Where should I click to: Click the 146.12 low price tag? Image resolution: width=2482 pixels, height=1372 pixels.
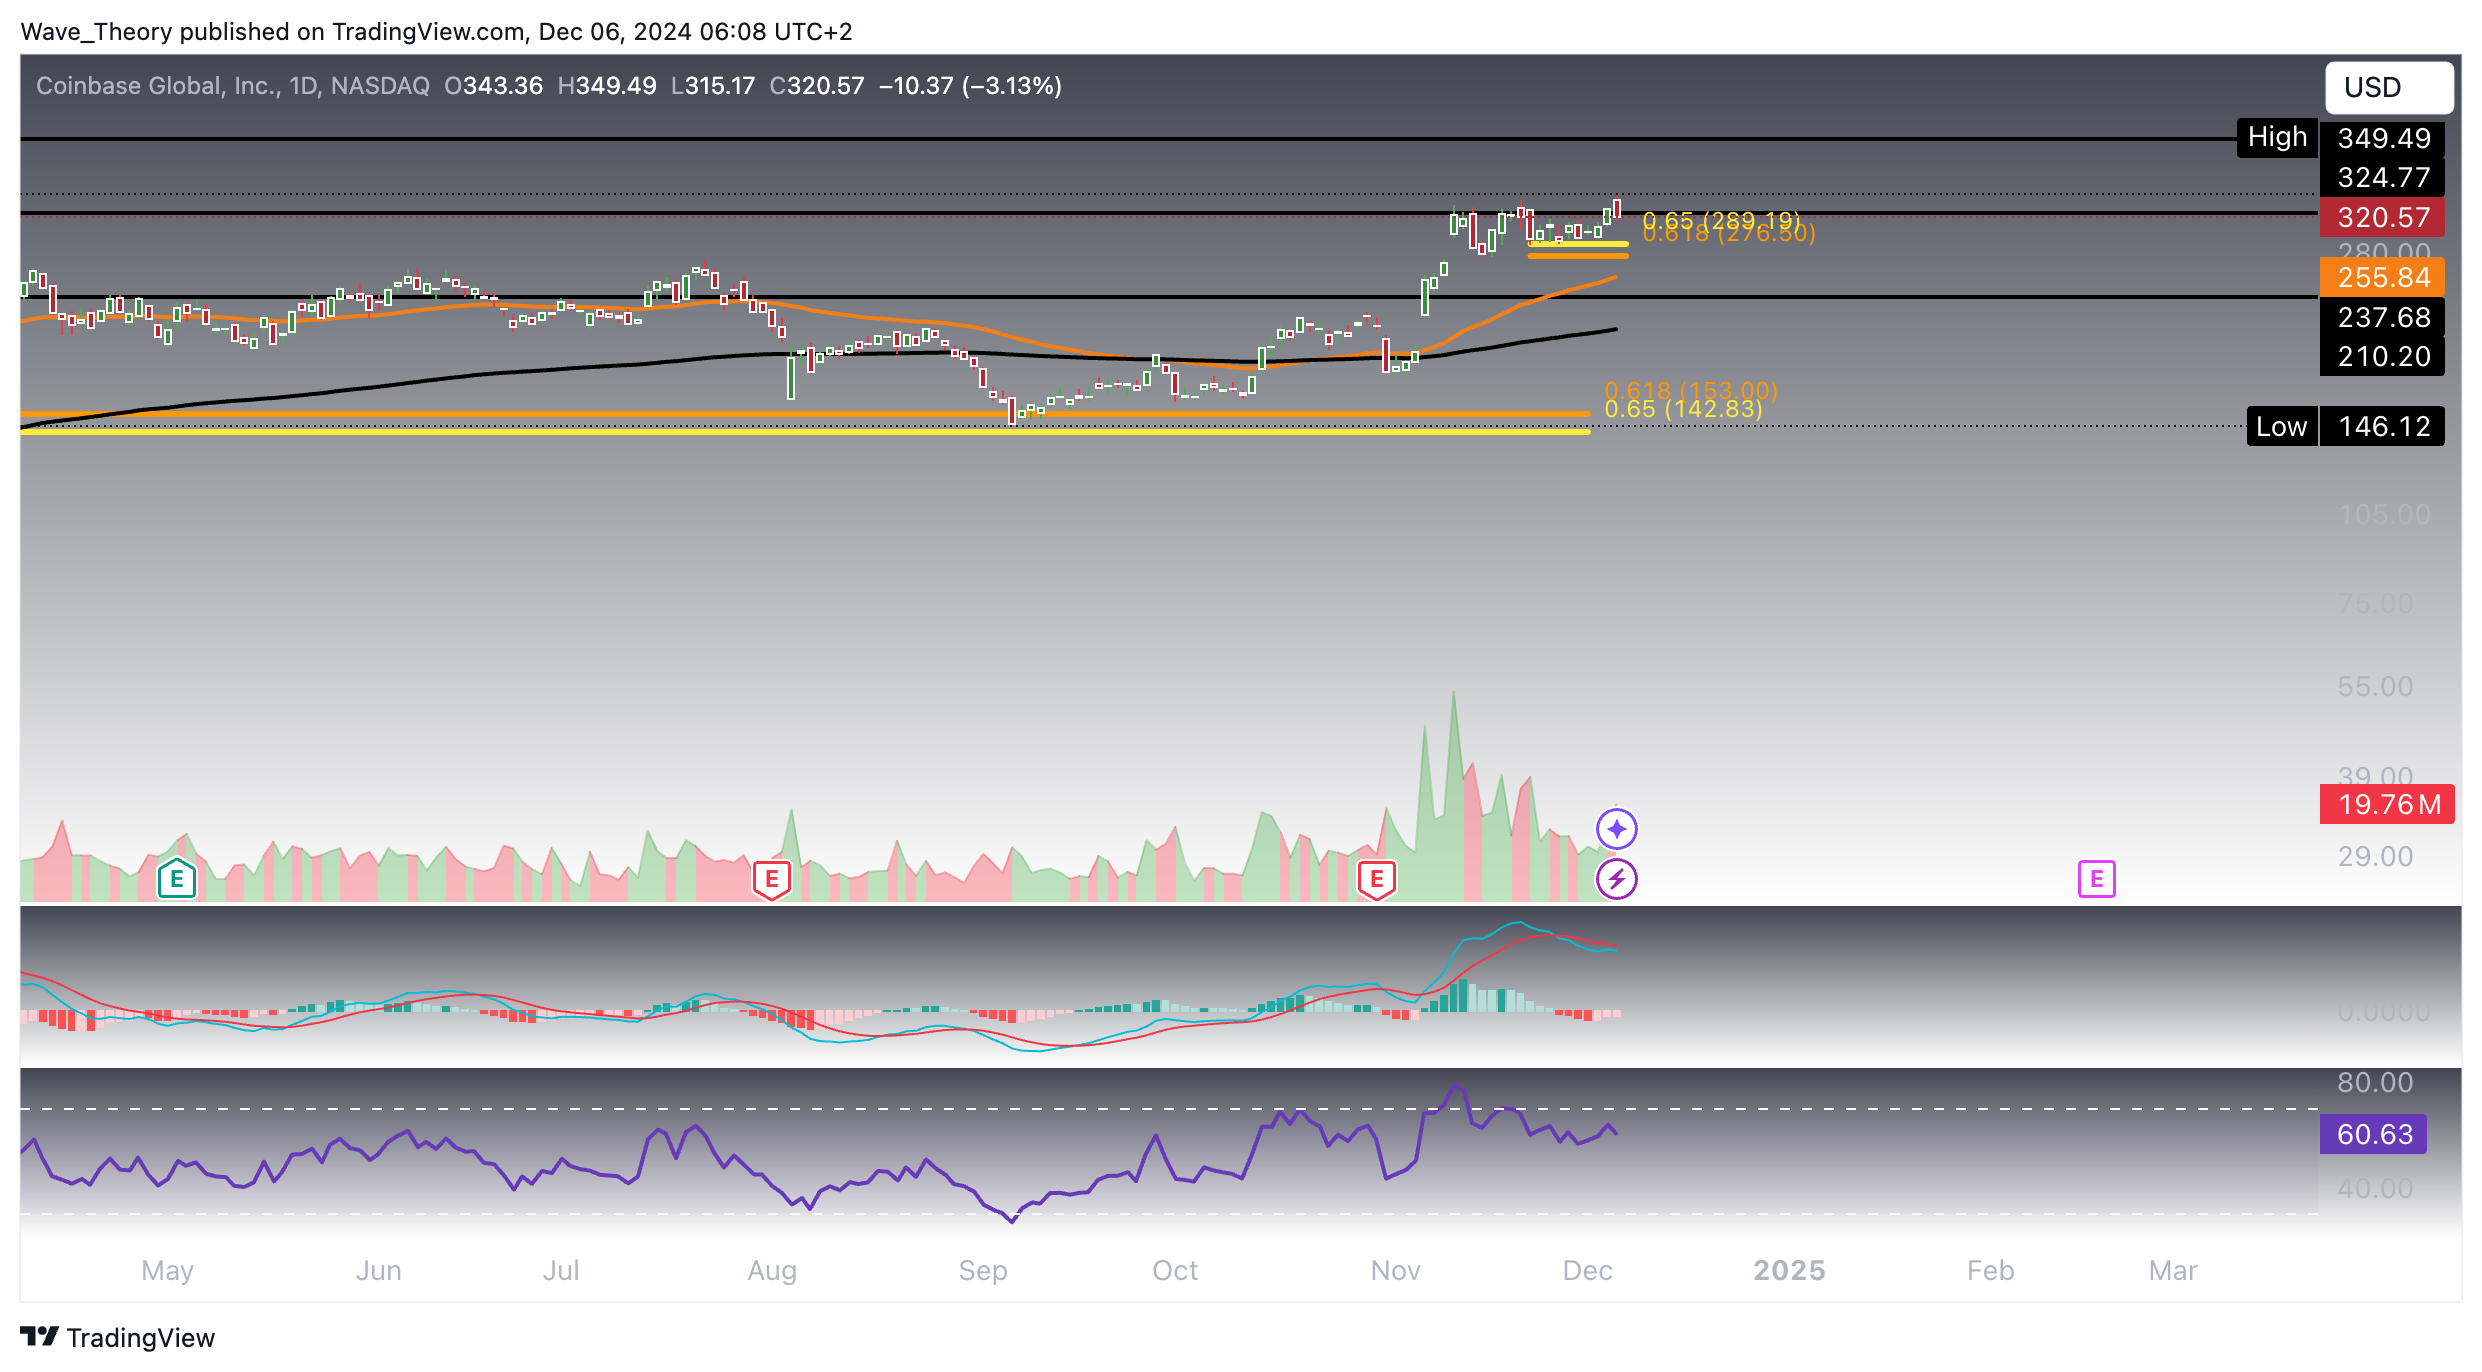pyautogui.click(x=2383, y=427)
